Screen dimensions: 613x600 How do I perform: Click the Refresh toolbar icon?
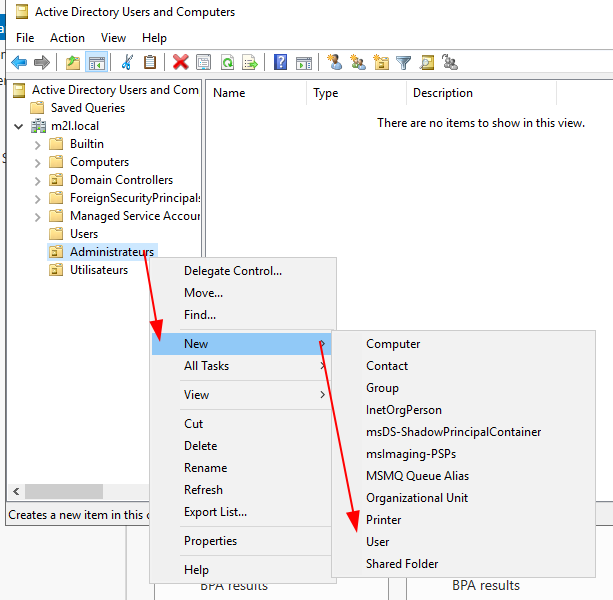pyautogui.click(x=227, y=62)
